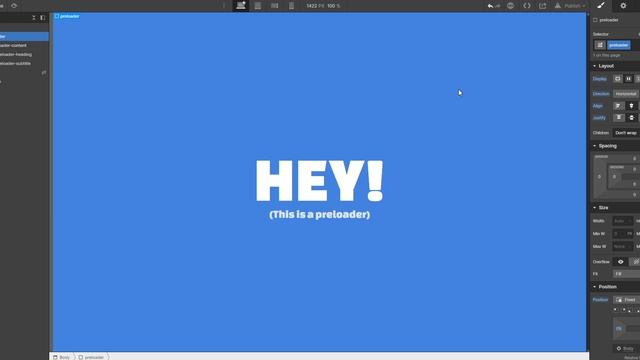
Task: Open the Style panel brush tab
Action: pos(601,5)
